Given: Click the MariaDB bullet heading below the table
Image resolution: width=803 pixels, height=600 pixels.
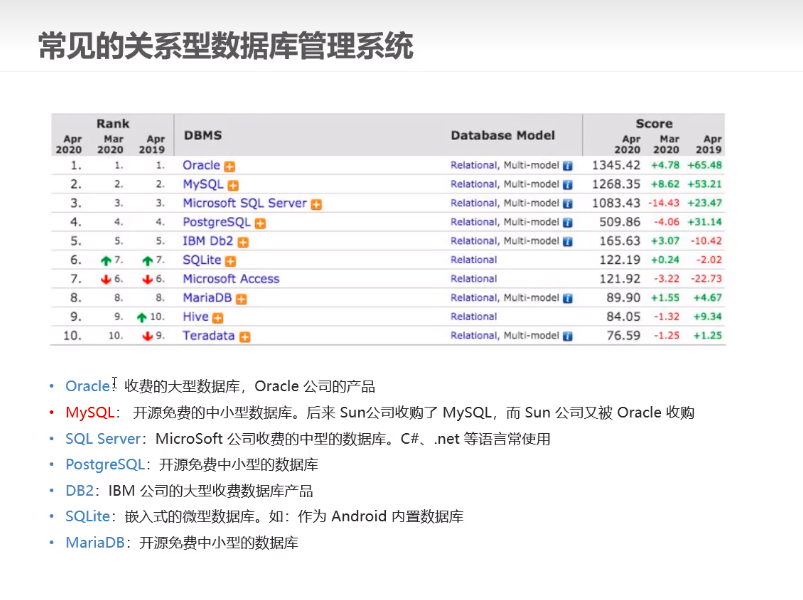Looking at the screenshot, I should tap(95, 543).
